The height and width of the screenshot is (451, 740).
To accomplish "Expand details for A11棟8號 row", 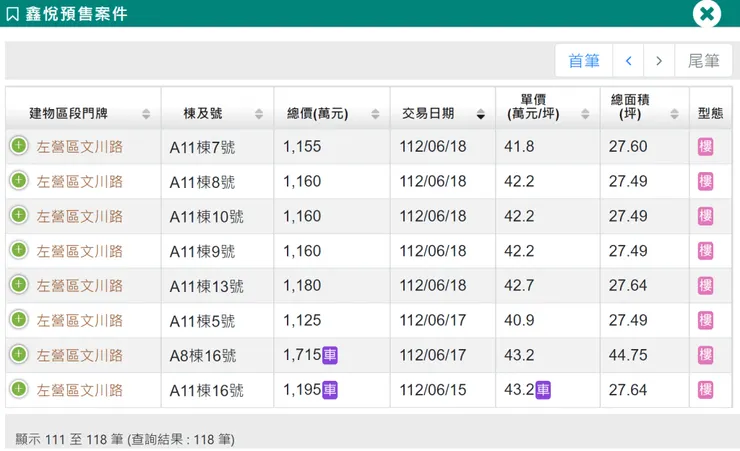I will 19,181.
